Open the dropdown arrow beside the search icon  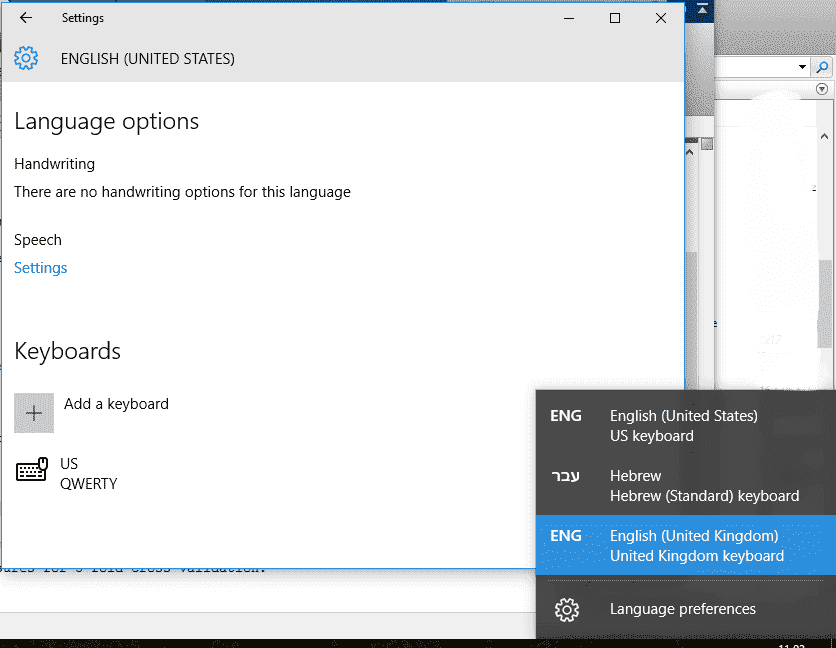coord(802,67)
